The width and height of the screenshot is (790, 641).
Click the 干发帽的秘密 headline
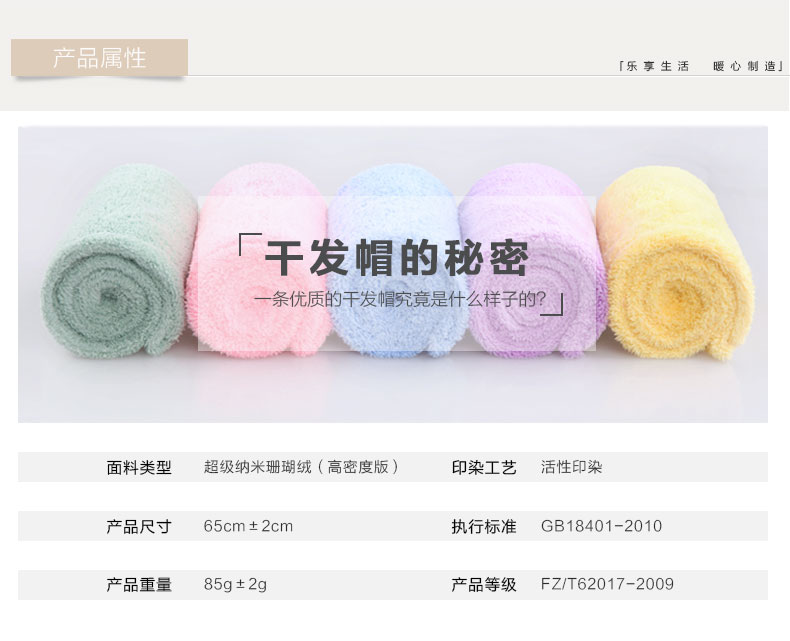point(397,258)
